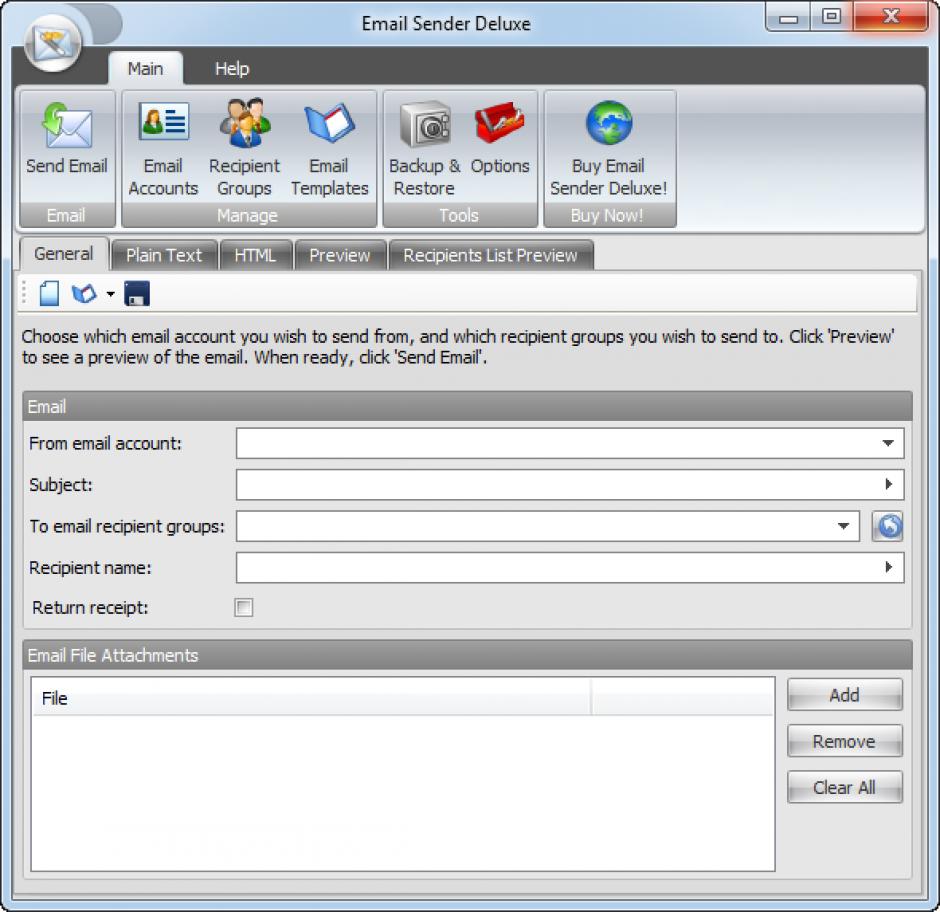Image resolution: width=940 pixels, height=912 pixels.
Task: Click the File column header
Action: click(312, 698)
